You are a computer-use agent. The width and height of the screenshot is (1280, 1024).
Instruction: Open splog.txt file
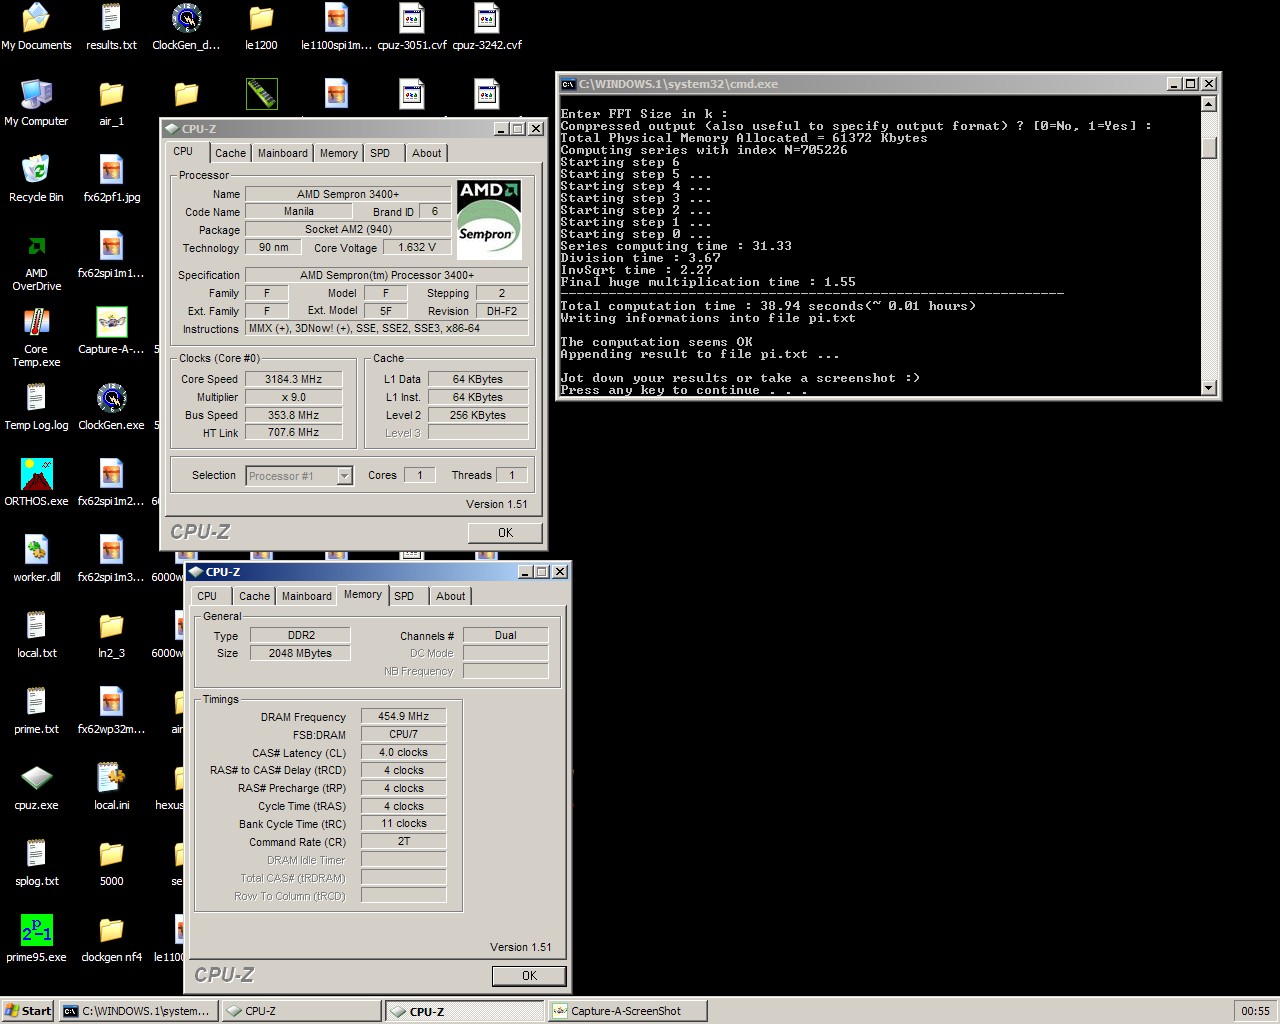(x=36, y=863)
